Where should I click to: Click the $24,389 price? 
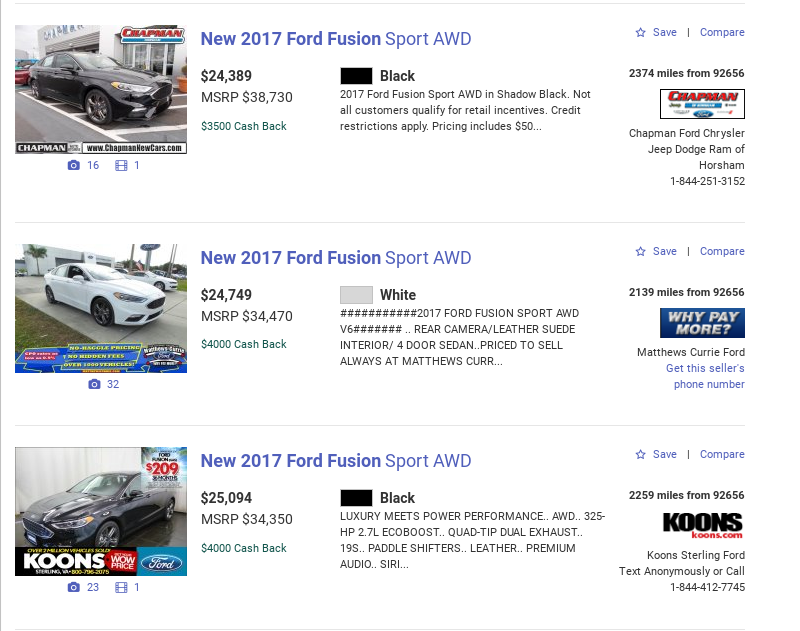coord(226,76)
